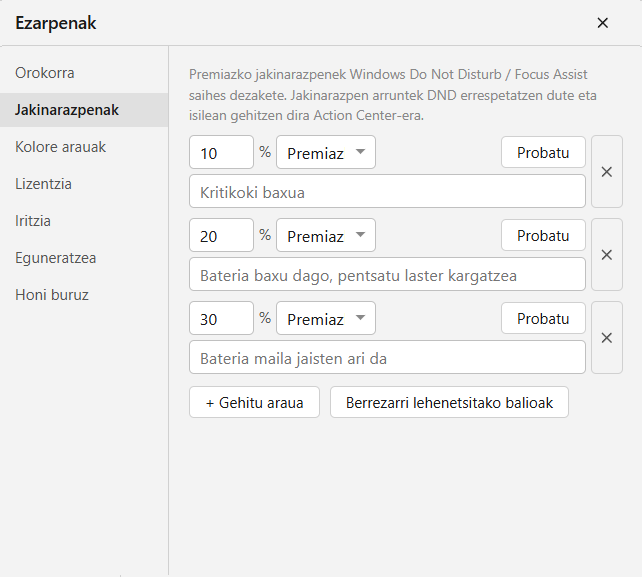Add a rule with Gehitu araua

254,402
